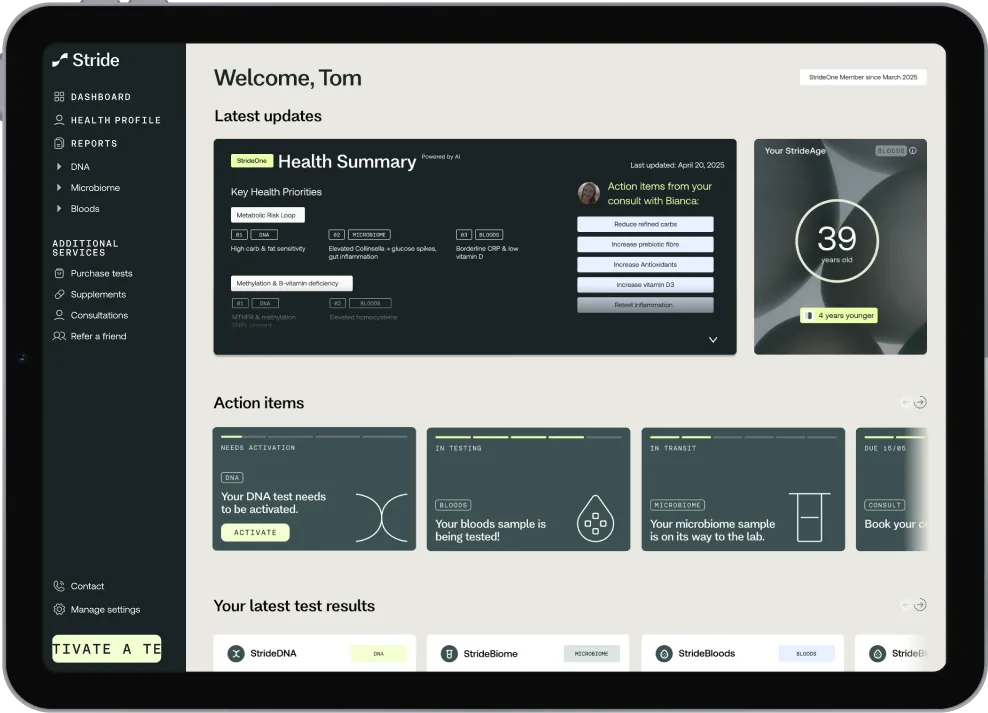This screenshot has height=713, width=988.
Task: Open the microbiome sample in transit card
Action: pos(743,489)
